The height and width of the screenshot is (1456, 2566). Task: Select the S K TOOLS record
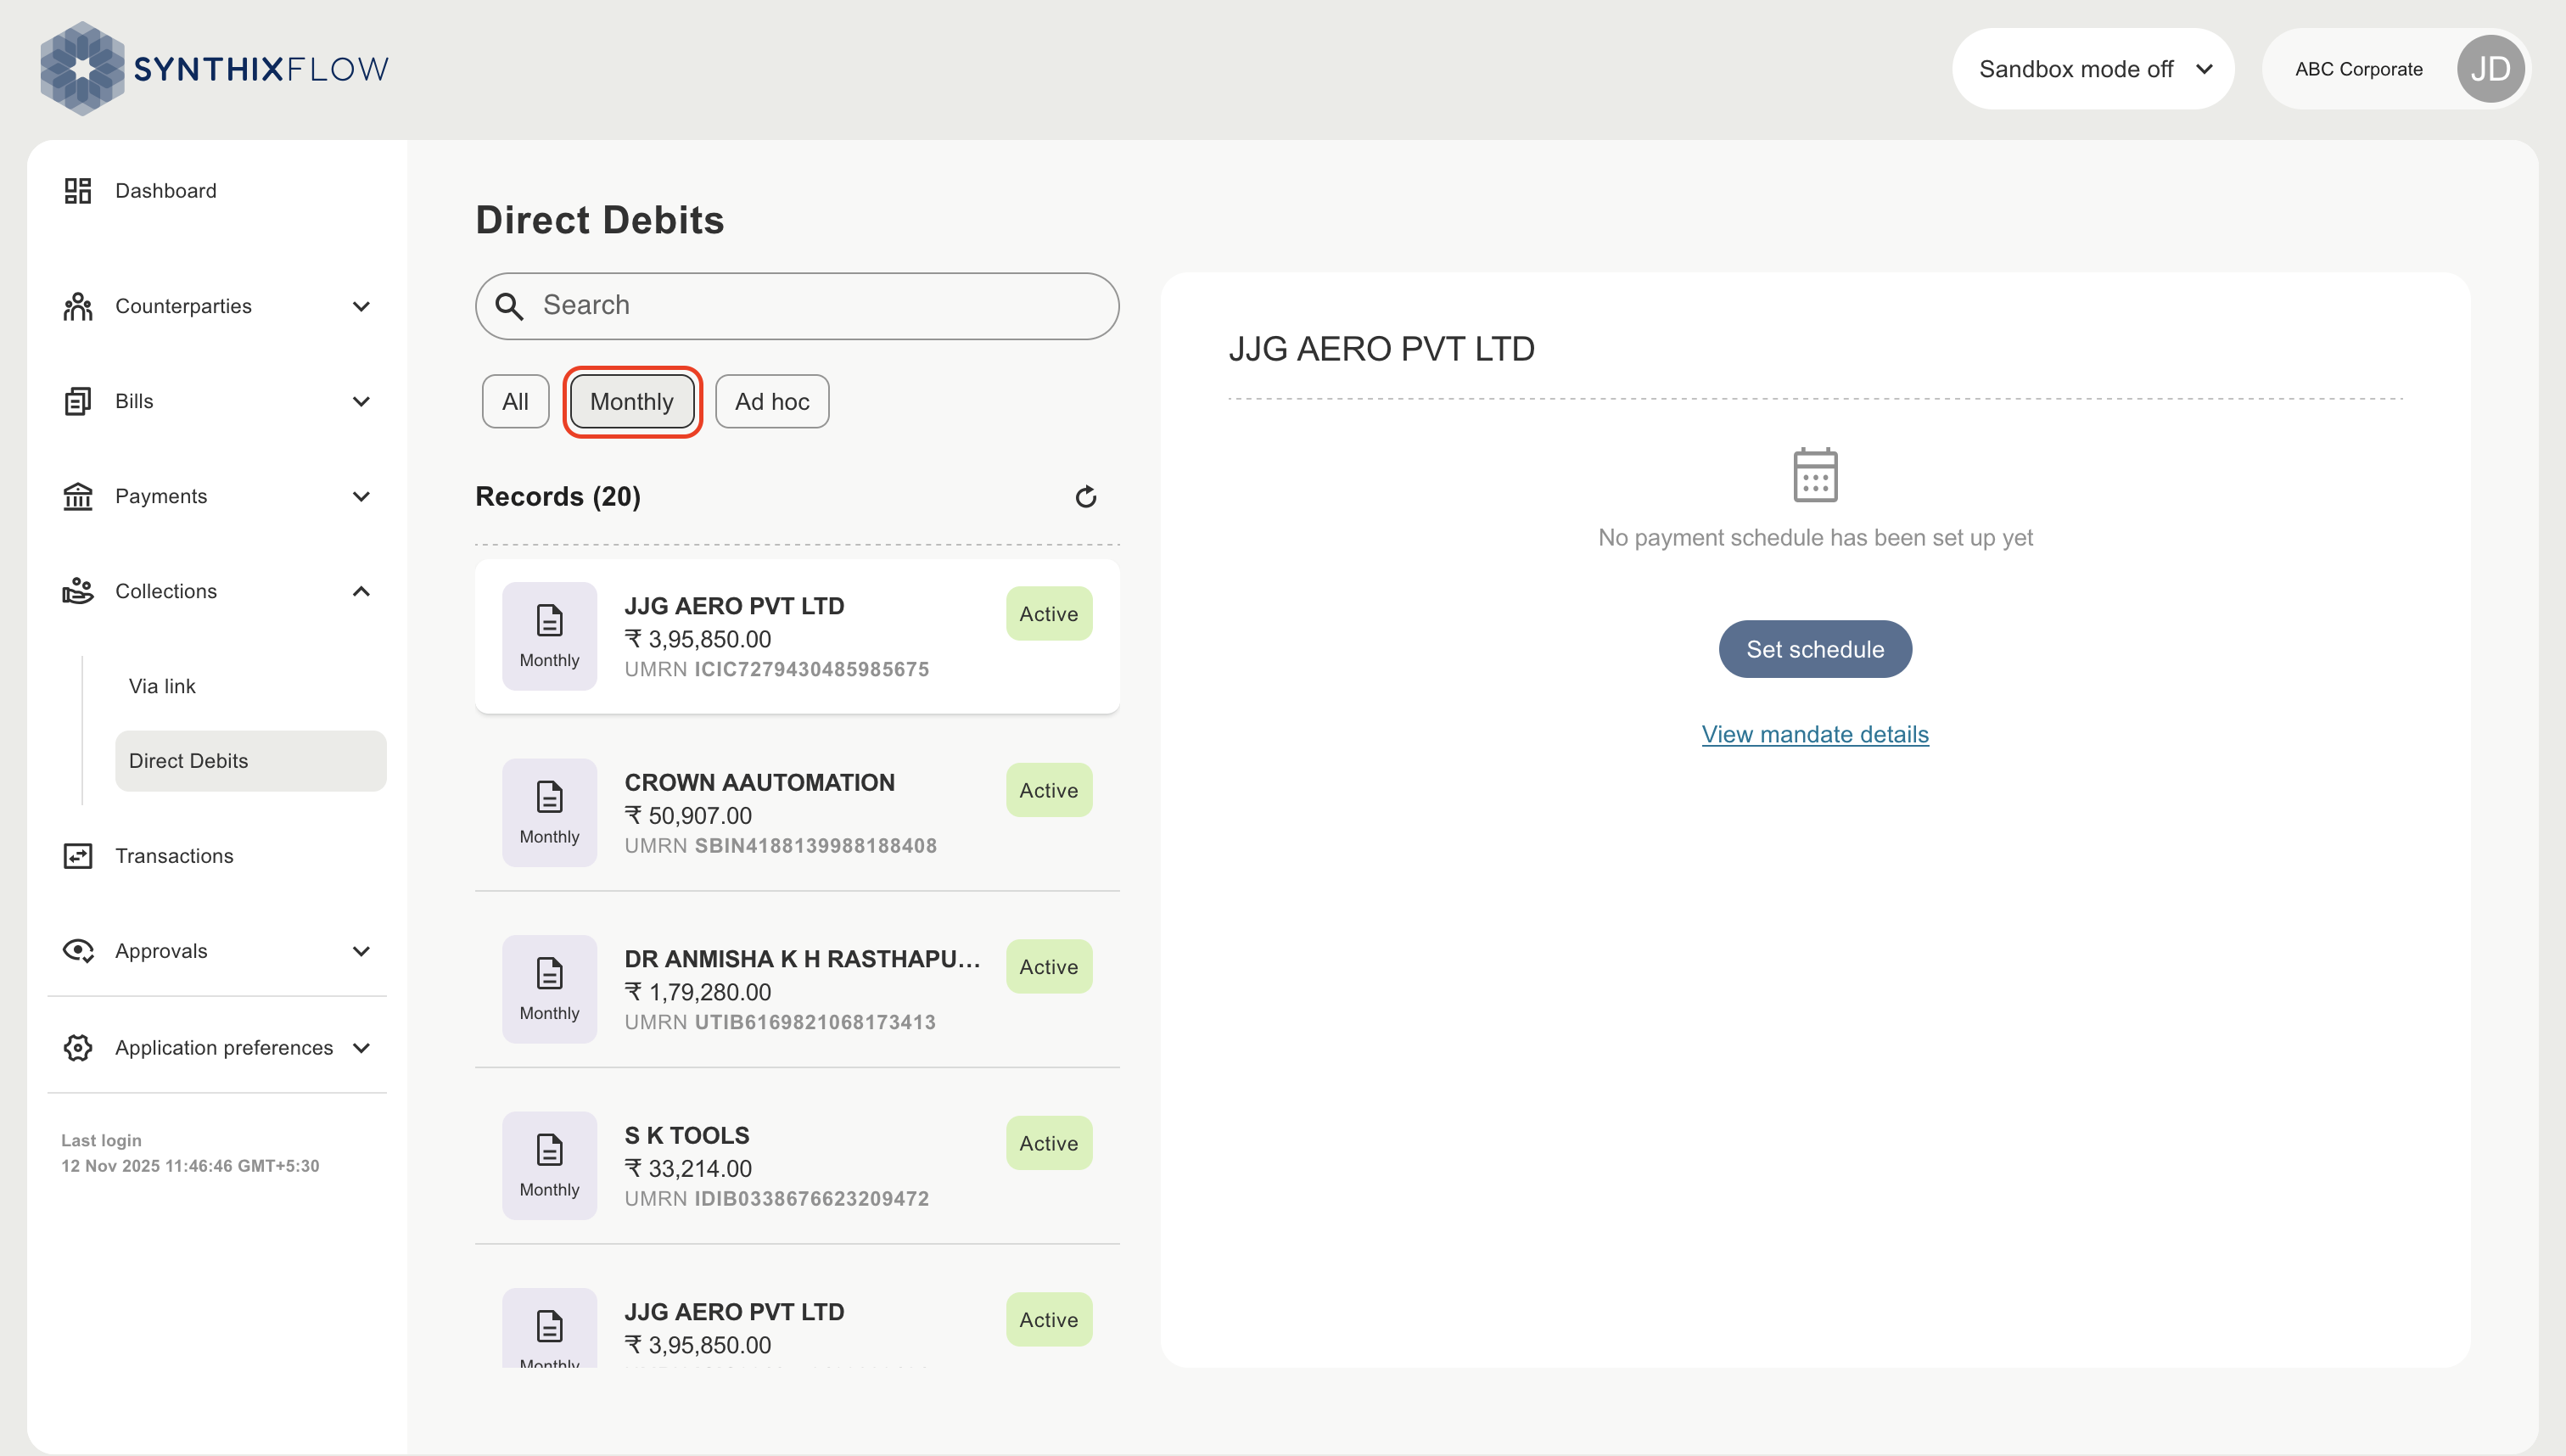797,1166
